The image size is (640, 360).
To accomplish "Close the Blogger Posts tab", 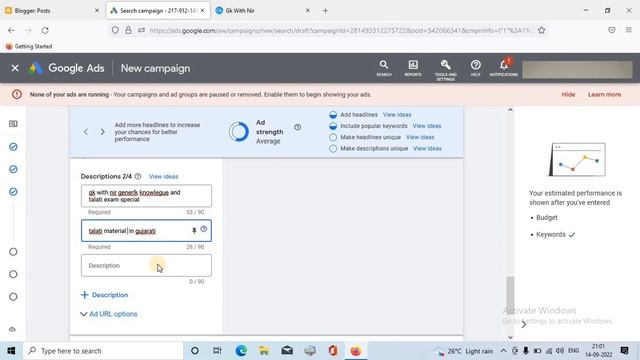I will pos(97,11).
